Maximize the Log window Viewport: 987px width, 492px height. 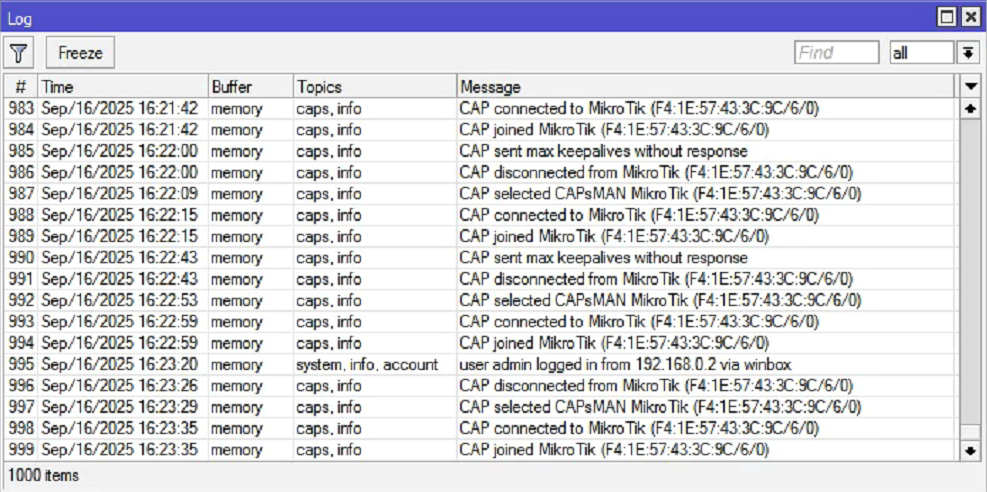[x=947, y=18]
